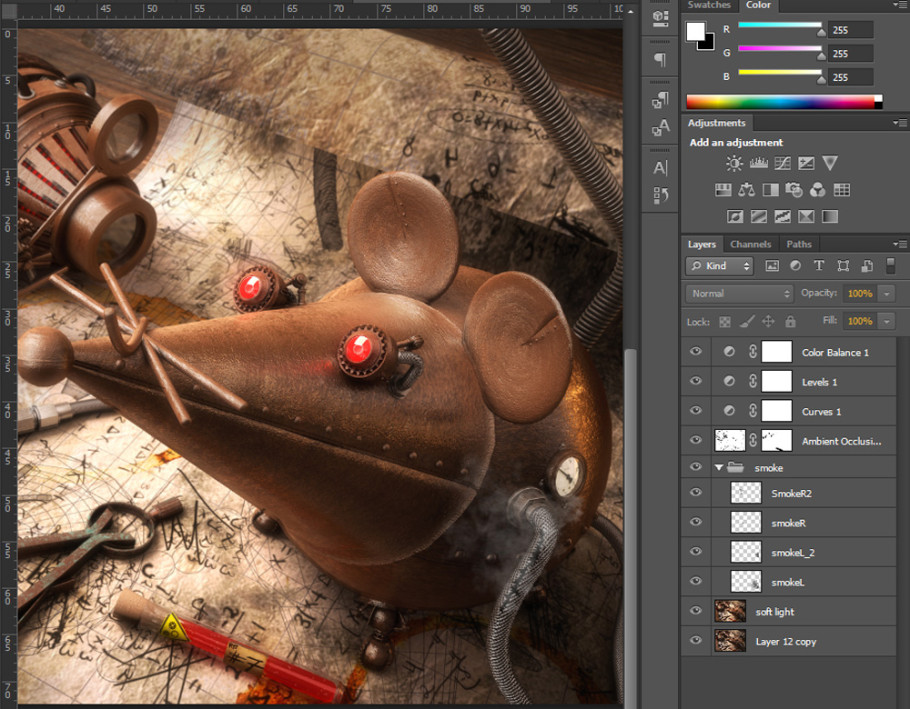Add a Color Lookup adjustment
The image size is (910, 709).
(842, 190)
